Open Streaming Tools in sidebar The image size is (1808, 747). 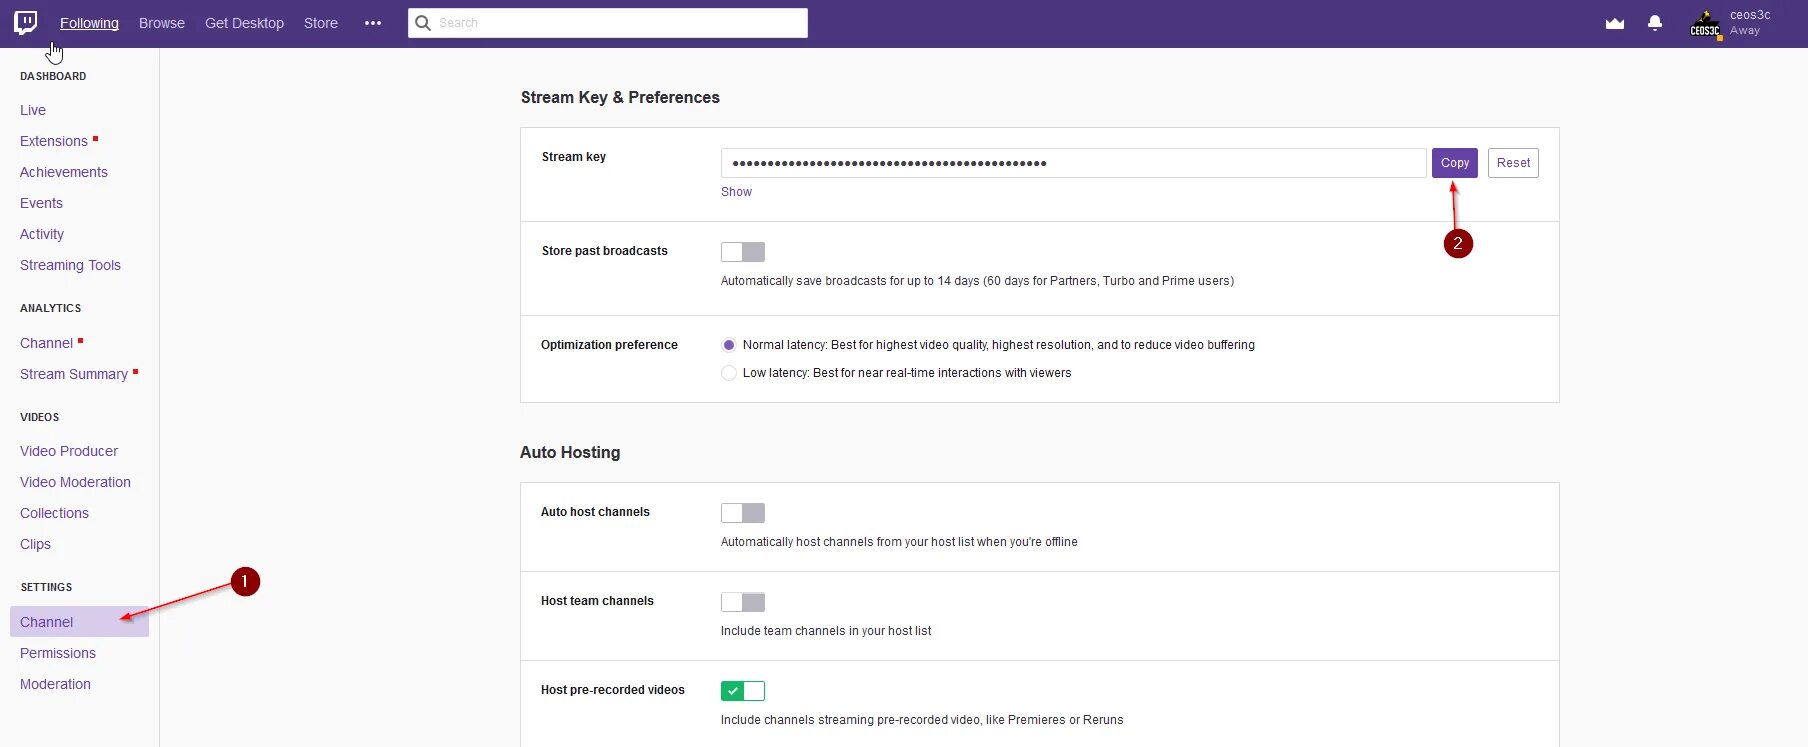tap(70, 265)
